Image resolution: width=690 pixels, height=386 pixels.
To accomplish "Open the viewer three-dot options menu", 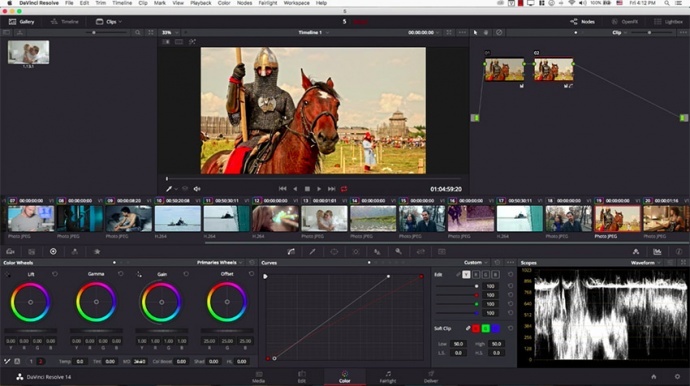I will pyautogui.click(x=462, y=33).
